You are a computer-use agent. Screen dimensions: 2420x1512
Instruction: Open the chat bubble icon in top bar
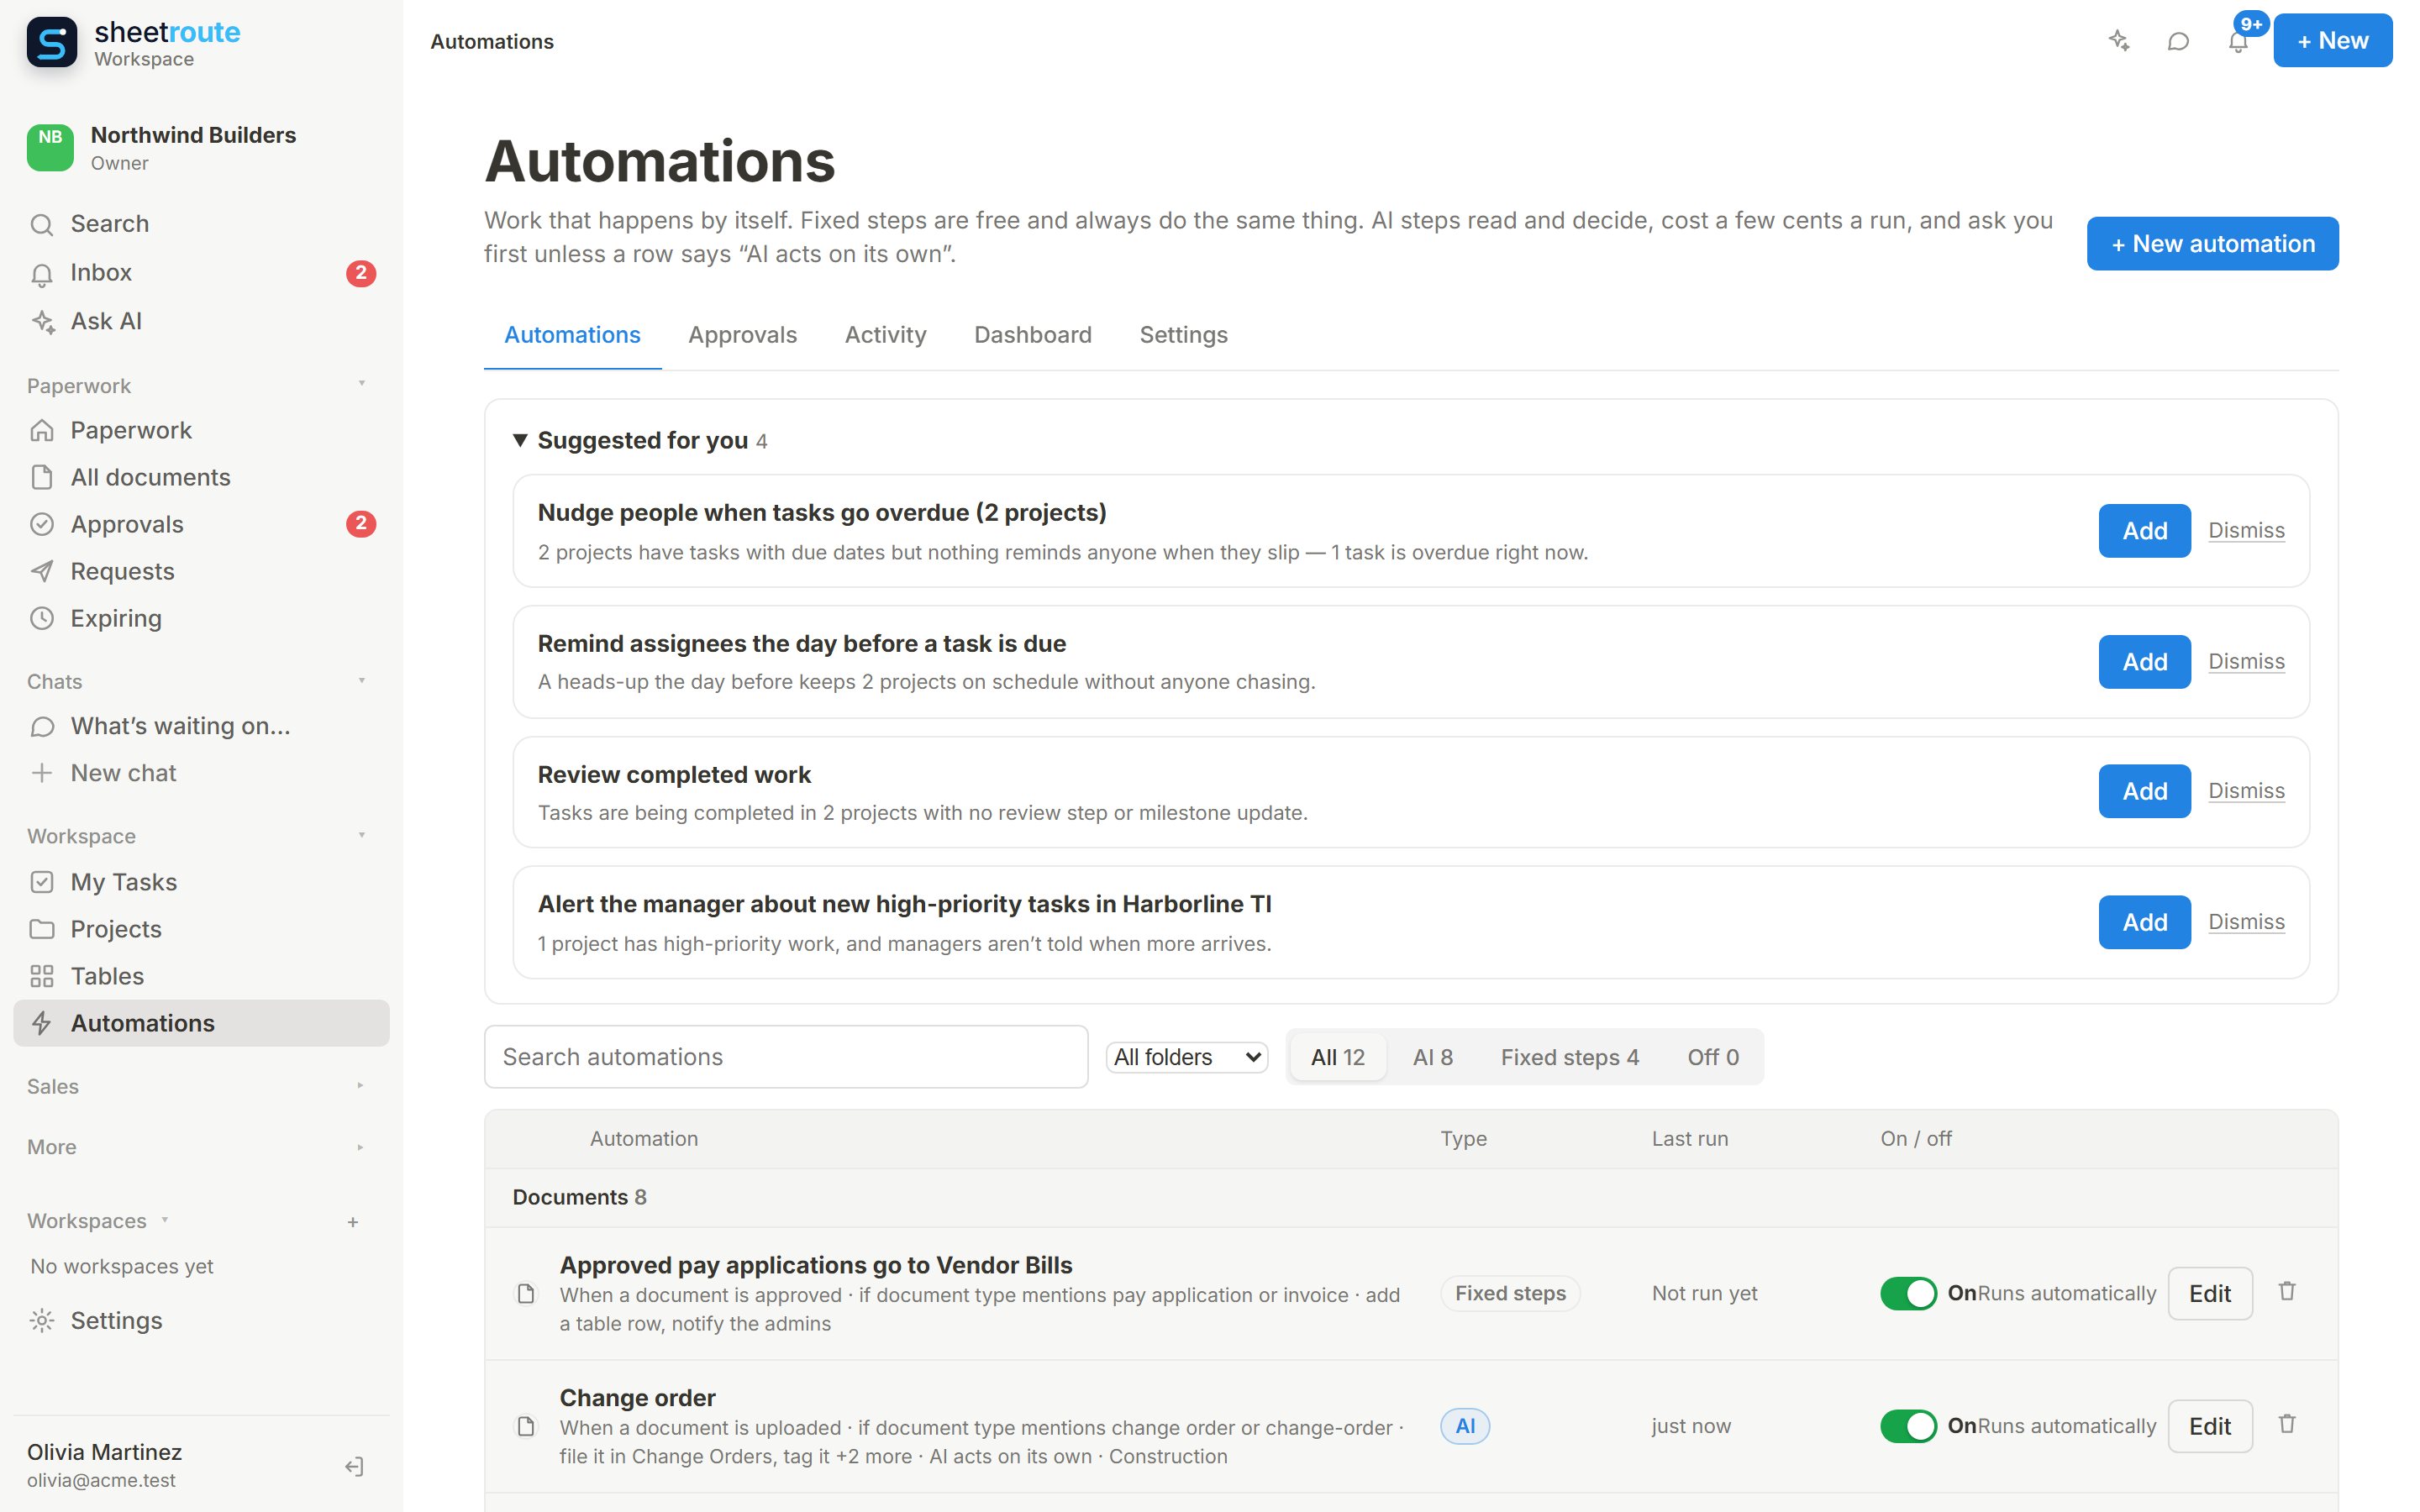(x=2178, y=41)
